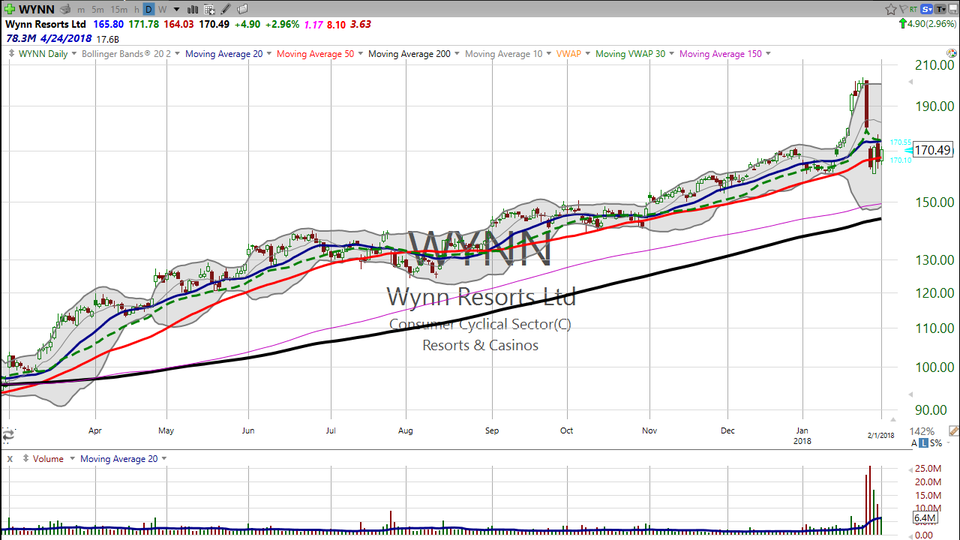This screenshot has width=960, height=540.
Task: Expand Moving Average 20 dropdown arrow on price pane
Action: click(x=269, y=54)
